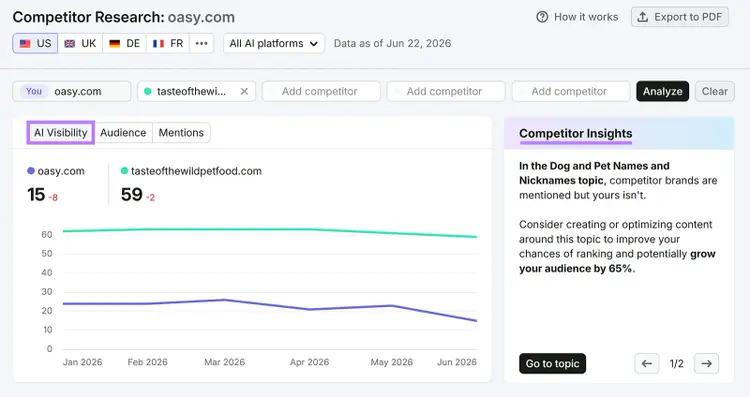The image size is (750, 397).
Task: Select the FR country tab
Action: pyautogui.click(x=168, y=44)
